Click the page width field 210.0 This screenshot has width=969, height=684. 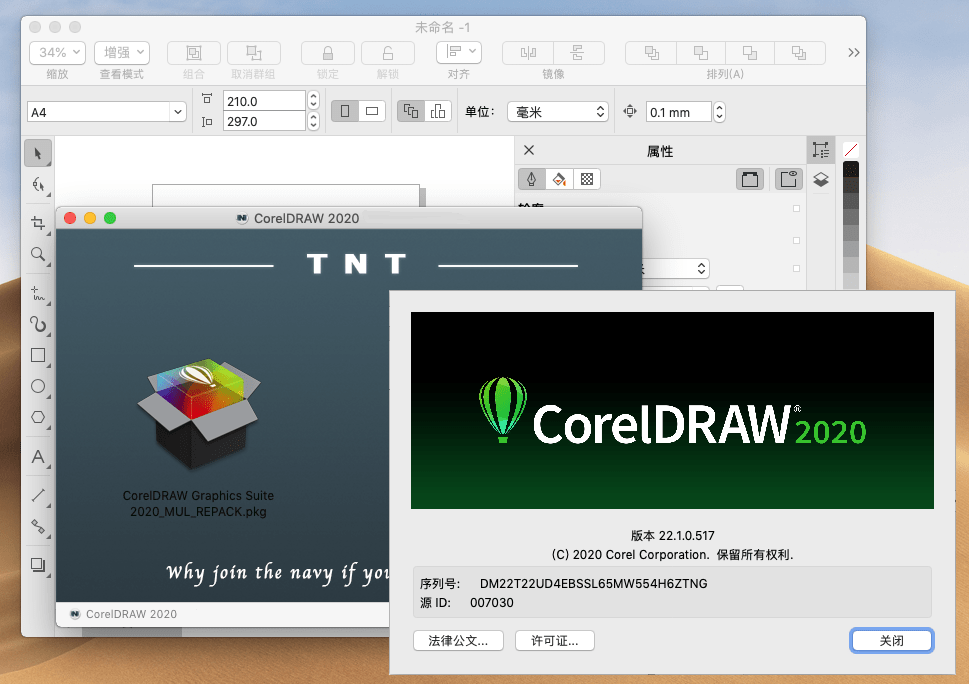(x=264, y=101)
